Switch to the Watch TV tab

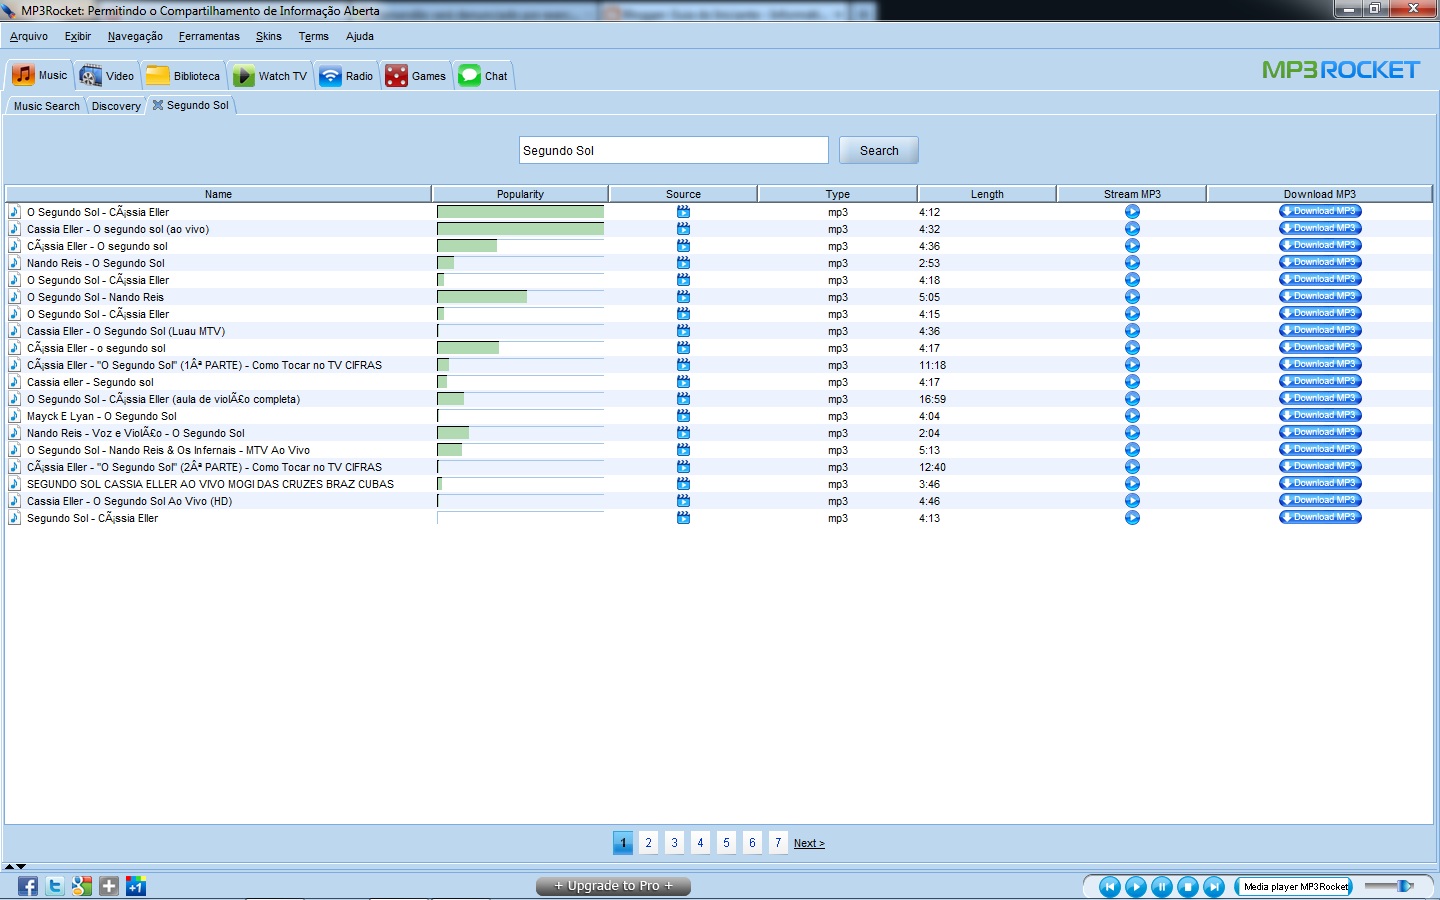tap(270, 76)
